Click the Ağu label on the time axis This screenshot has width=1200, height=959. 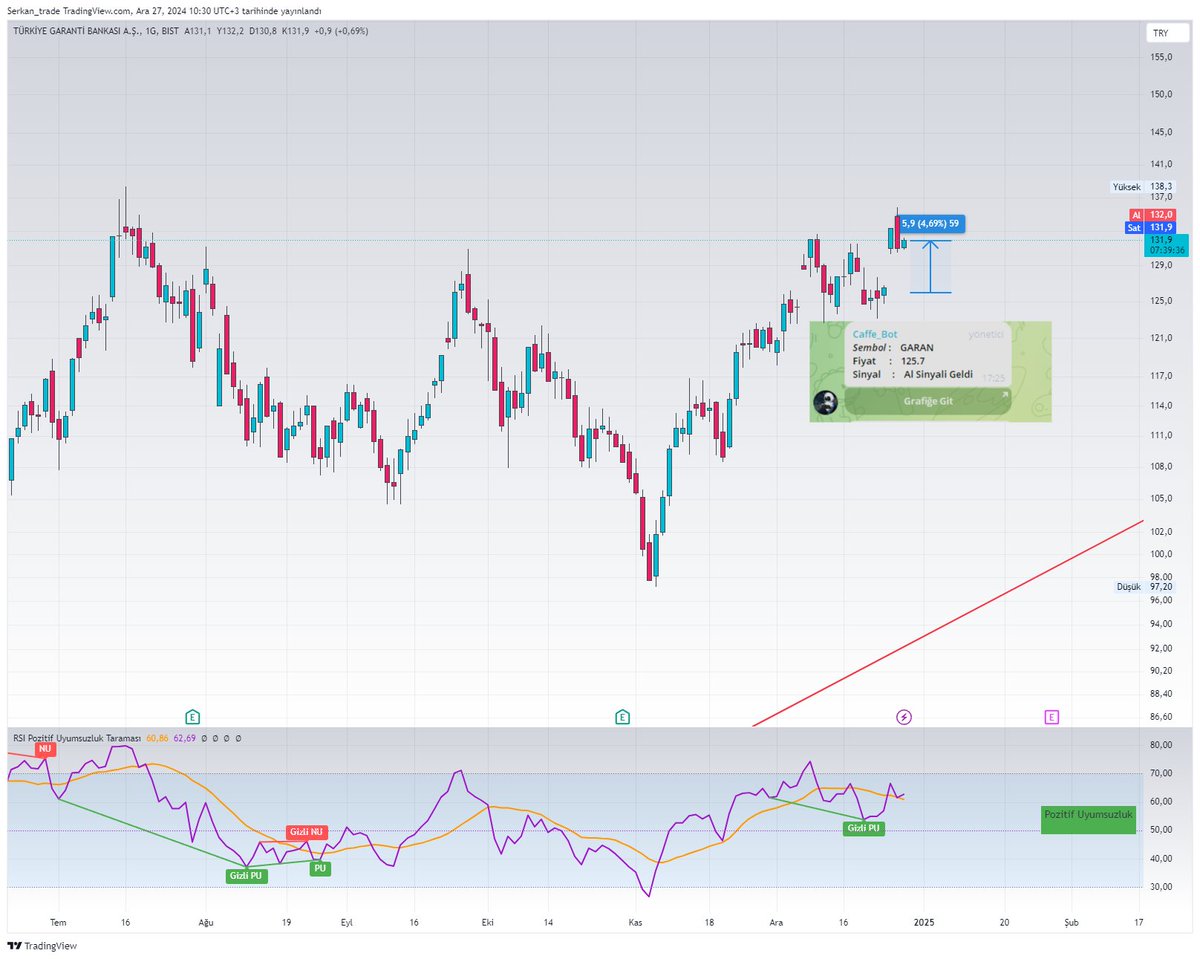pyautogui.click(x=206, y=922)
